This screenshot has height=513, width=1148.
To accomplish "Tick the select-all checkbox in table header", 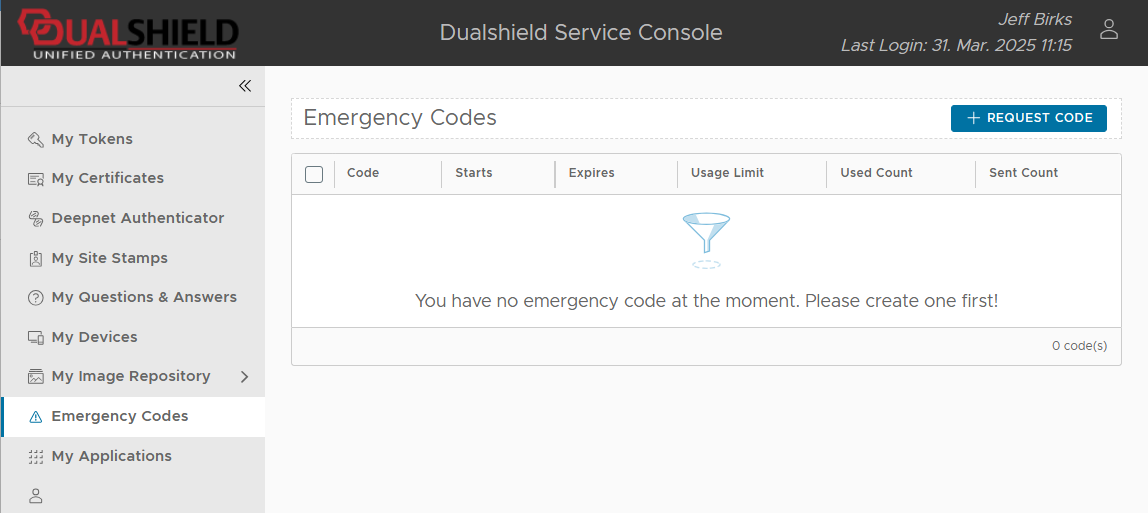I will tap(314, 174).
